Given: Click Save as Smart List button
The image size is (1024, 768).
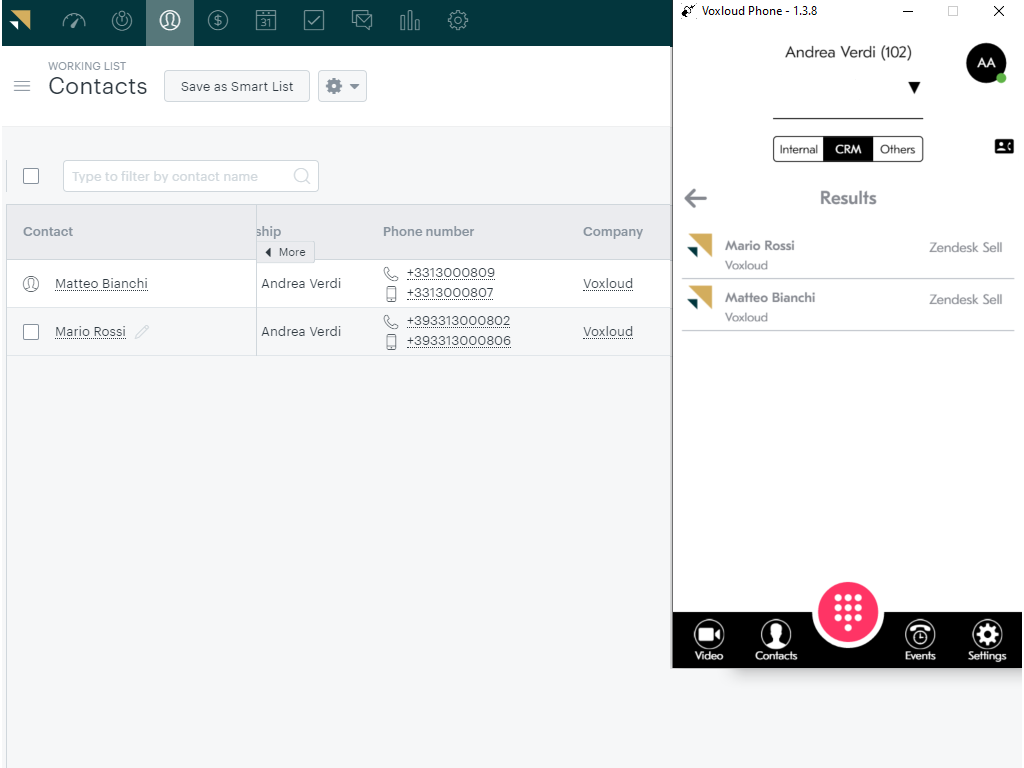Looking at the screenshot, I should click(x=237, y=87).
